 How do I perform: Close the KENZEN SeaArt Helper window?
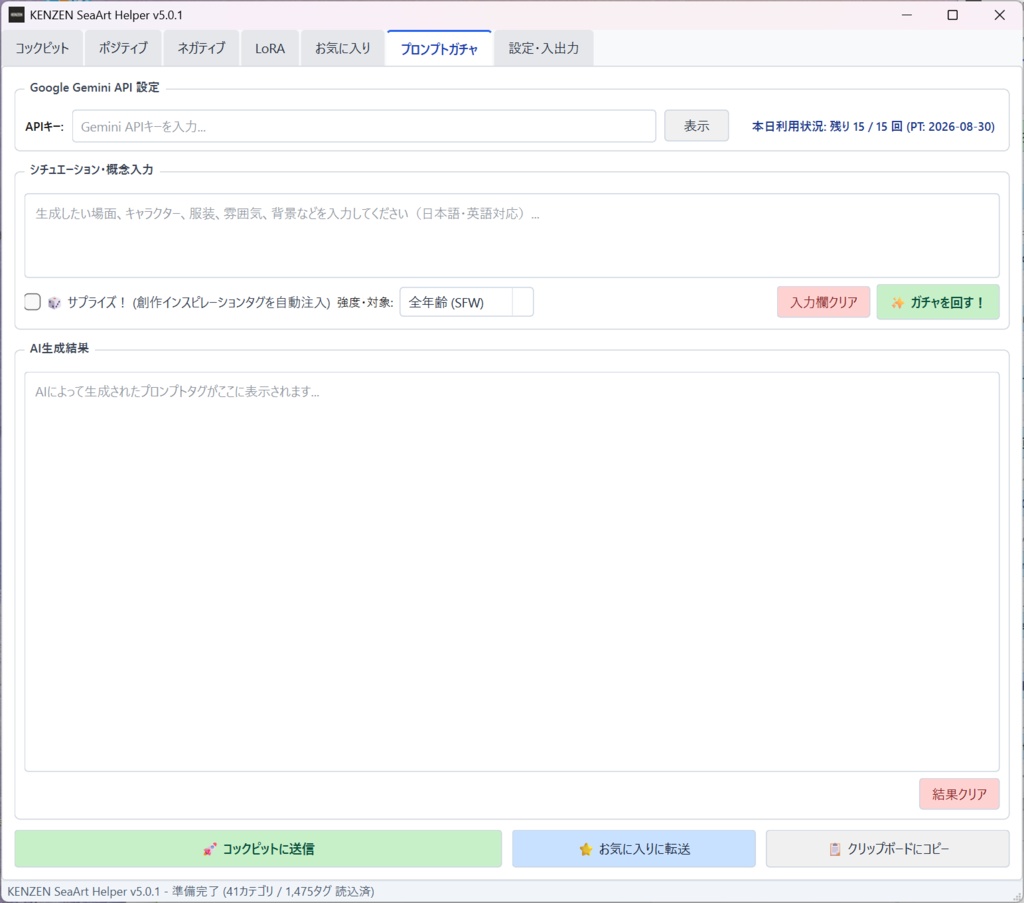point(999,14)
